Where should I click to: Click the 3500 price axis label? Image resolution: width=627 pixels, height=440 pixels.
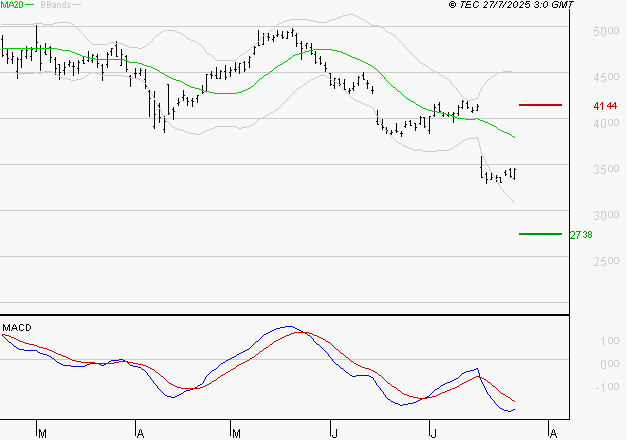point(606,170)
